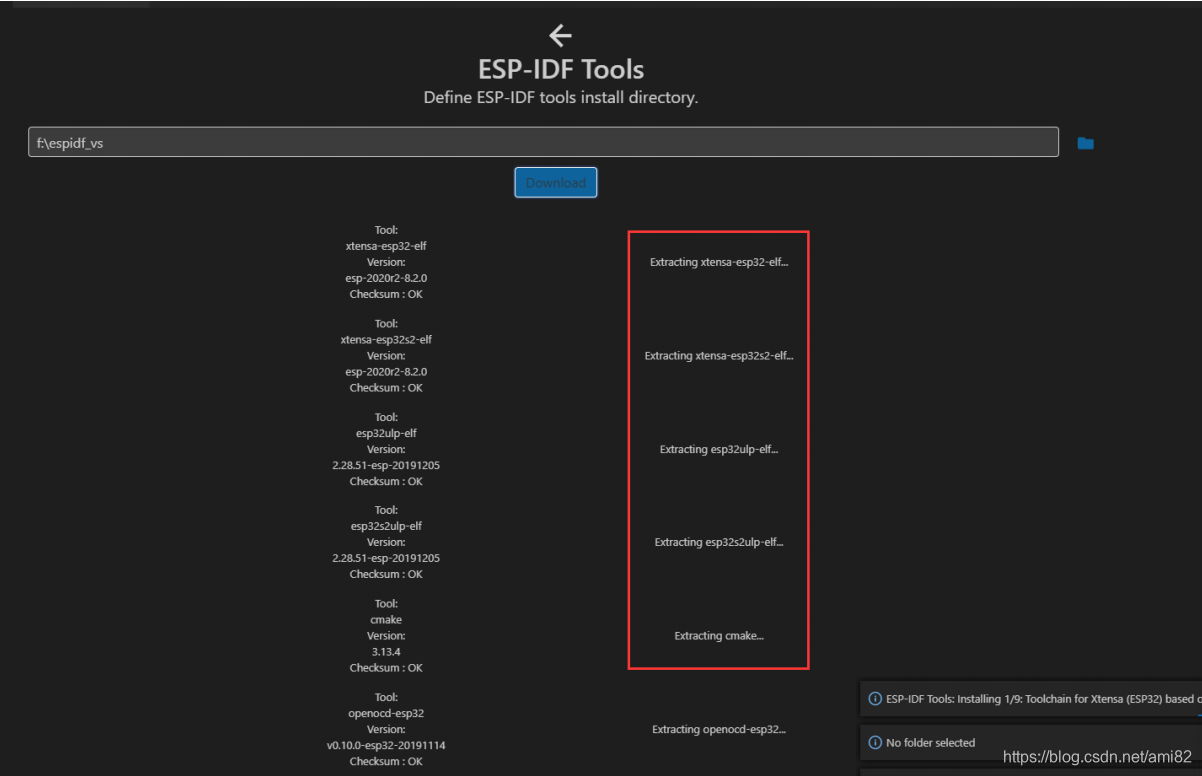Viewport: 1202px width, 776px height.
Task: Click 'Extracting esp32s2ulp-elf...' status text
Action: click(x=719, y=542)
